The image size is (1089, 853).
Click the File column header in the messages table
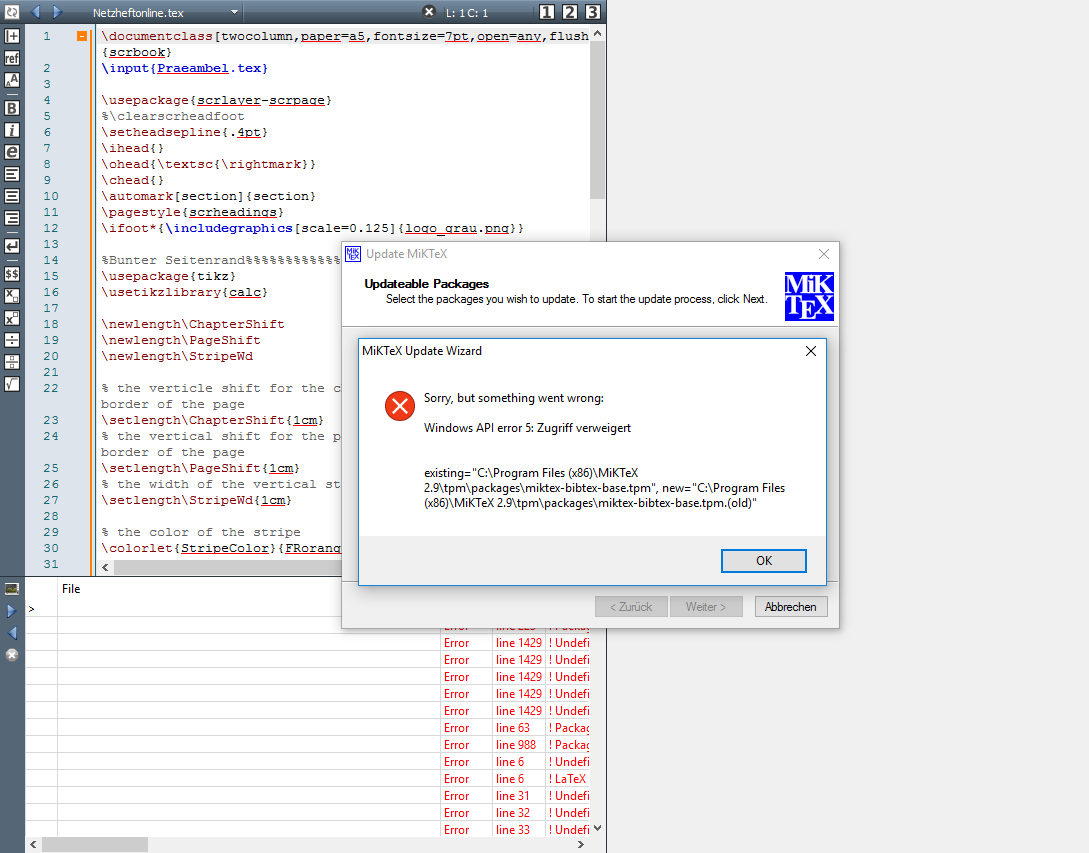click(x=71, y=589)
